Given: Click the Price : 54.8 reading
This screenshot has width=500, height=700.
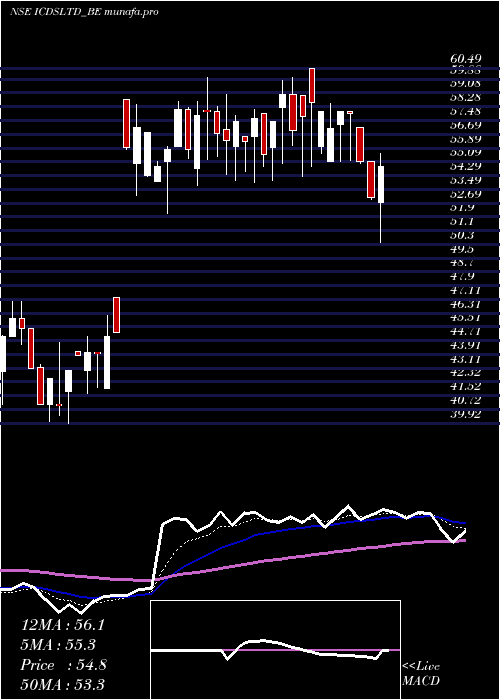Looking at the screenshot, I should click(63, 665).
